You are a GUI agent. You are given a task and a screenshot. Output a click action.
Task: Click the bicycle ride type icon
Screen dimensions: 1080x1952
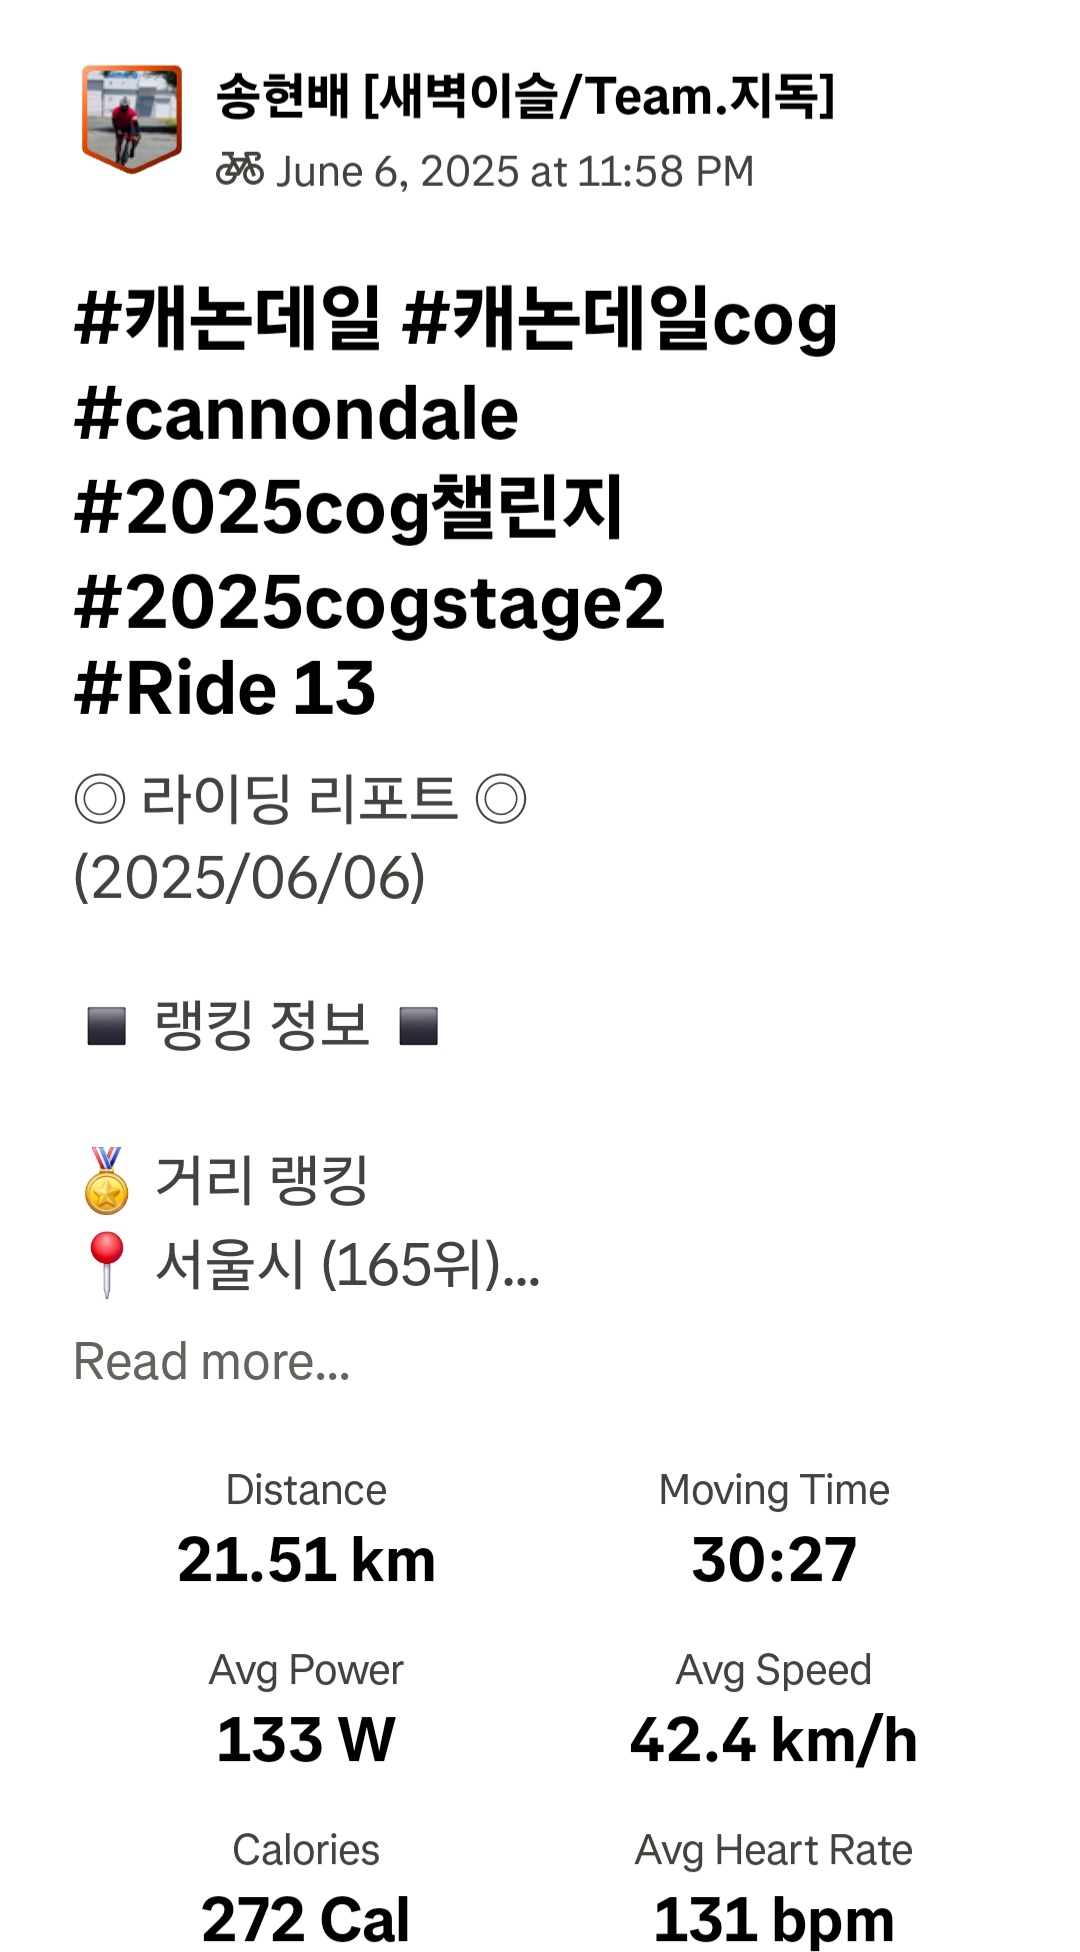(x=240, y=170)
